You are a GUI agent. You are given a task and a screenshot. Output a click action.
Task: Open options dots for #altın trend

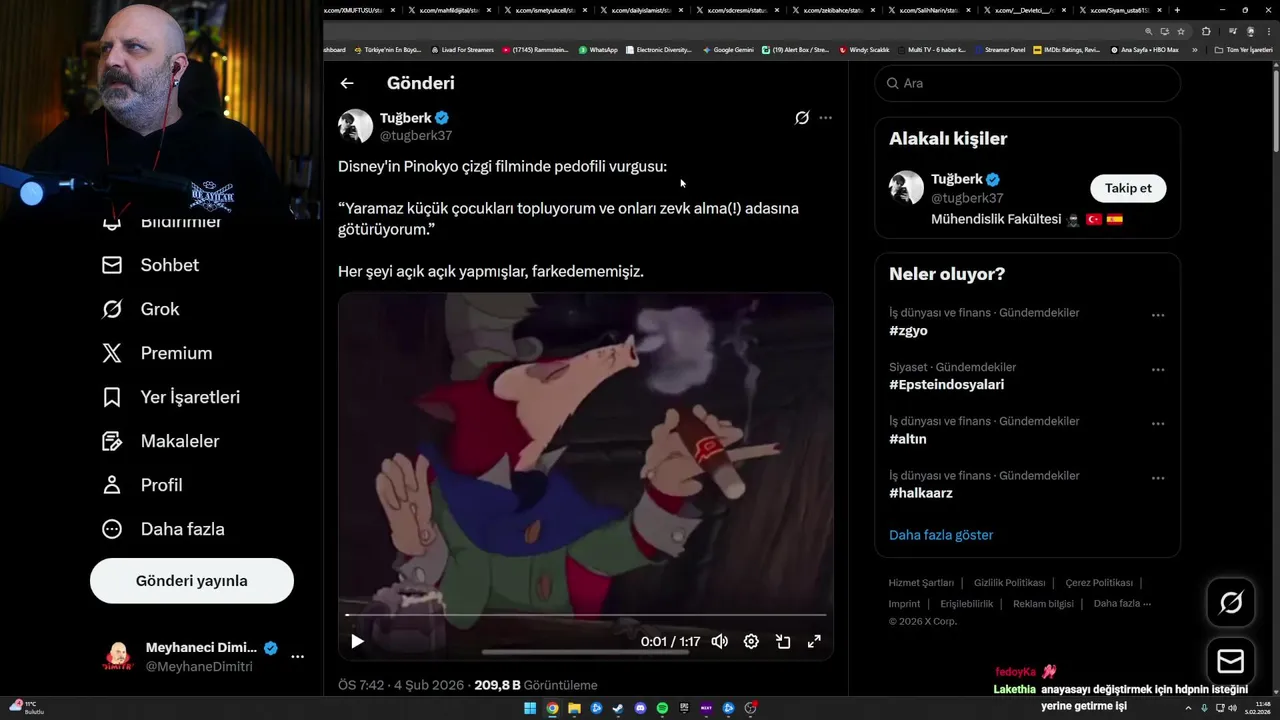(x=1158, y=423)
